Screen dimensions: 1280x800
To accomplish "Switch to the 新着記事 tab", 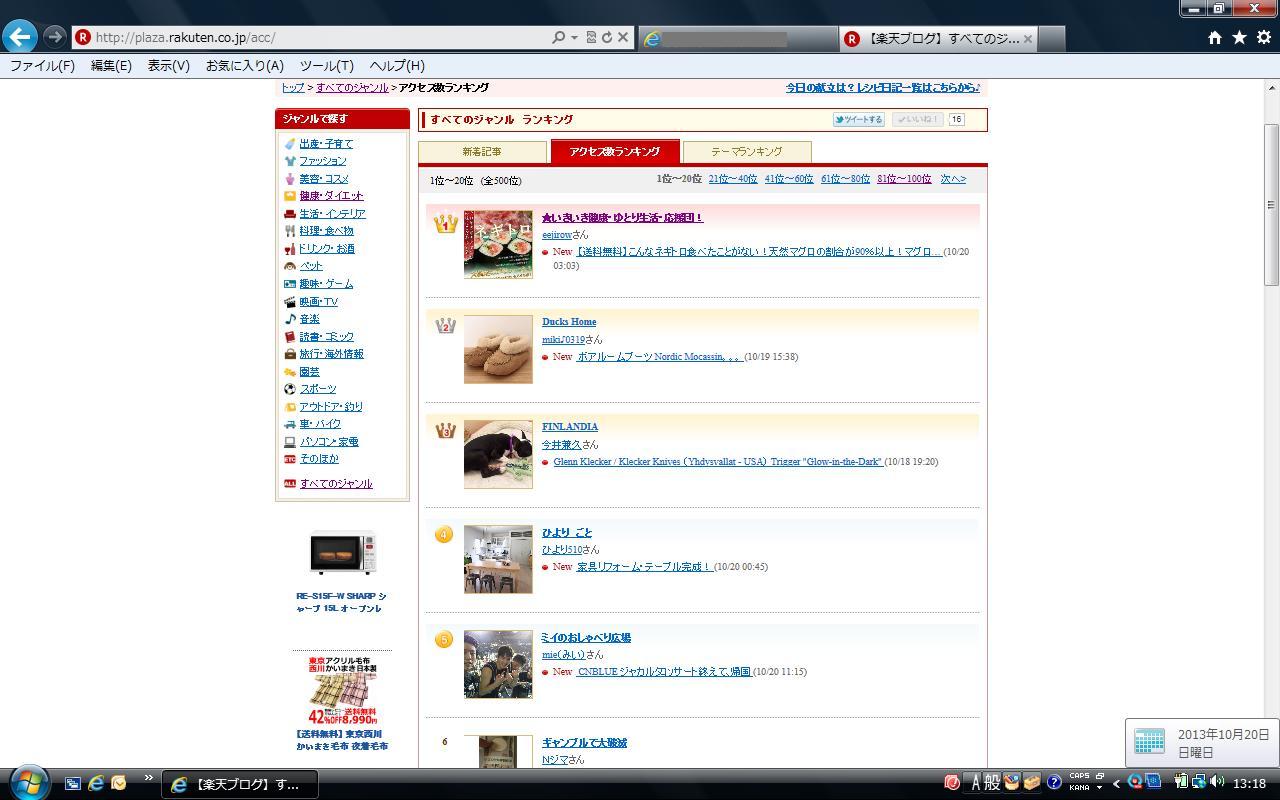I will tap(482, 152).
